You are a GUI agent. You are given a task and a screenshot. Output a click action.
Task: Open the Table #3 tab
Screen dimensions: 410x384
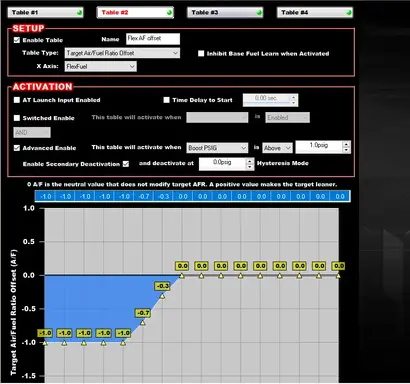tap(225, 13)
